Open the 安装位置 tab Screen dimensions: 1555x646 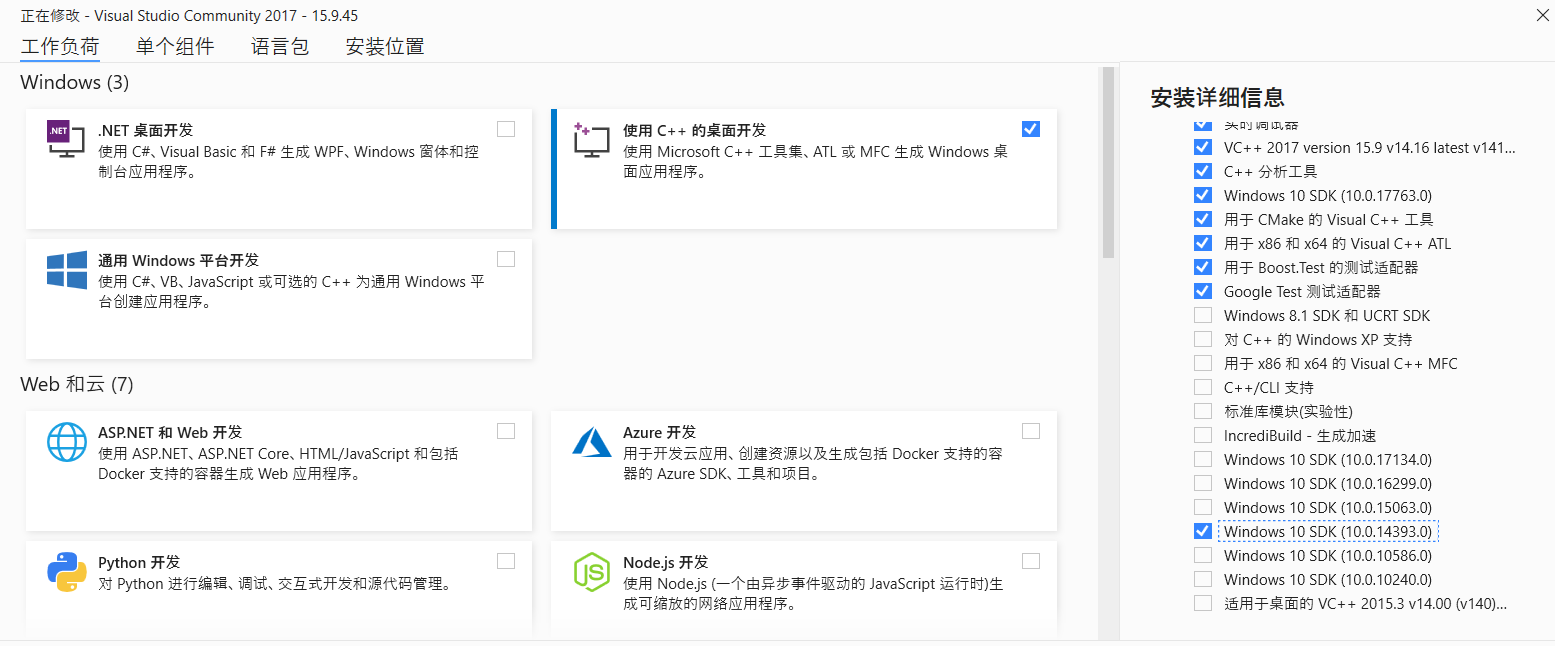click(x=385, y=46)
